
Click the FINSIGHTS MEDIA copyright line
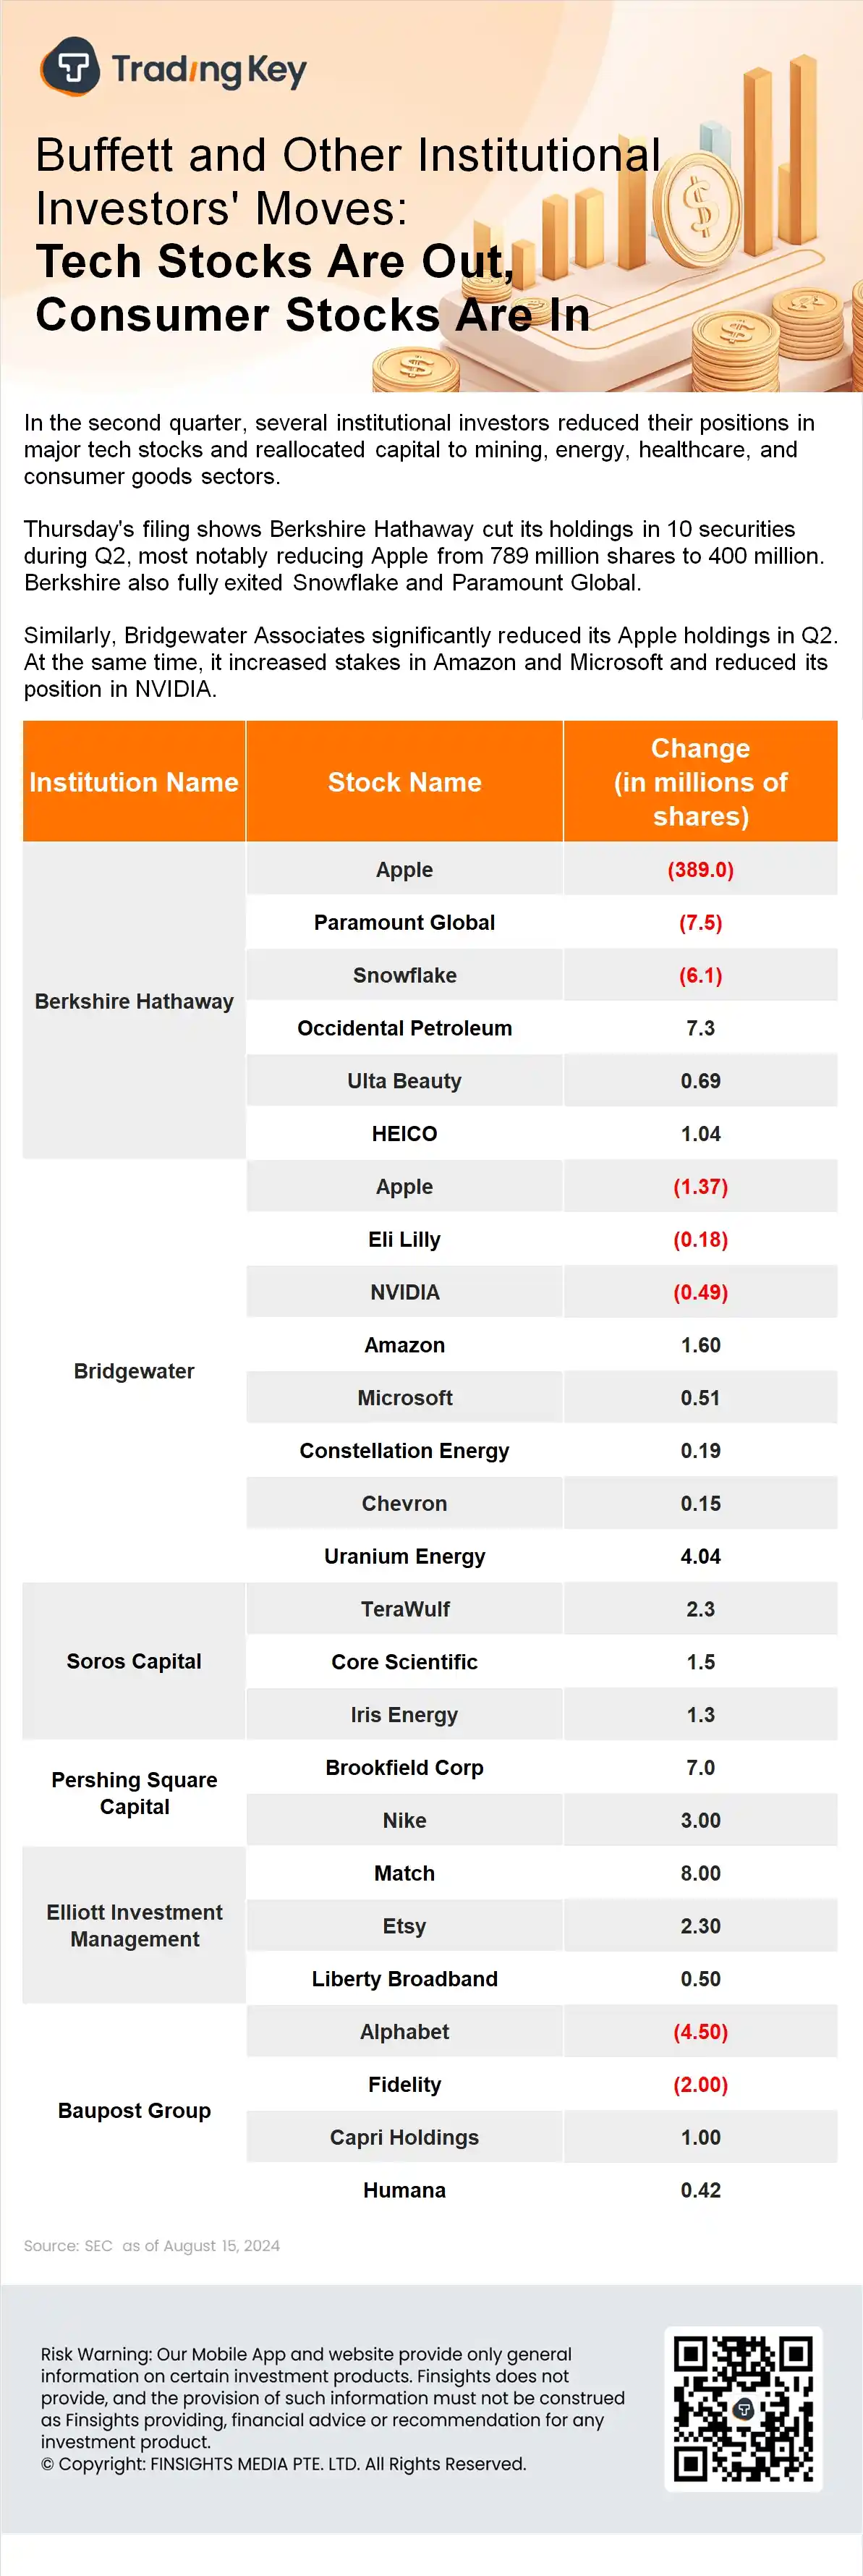283,2463
